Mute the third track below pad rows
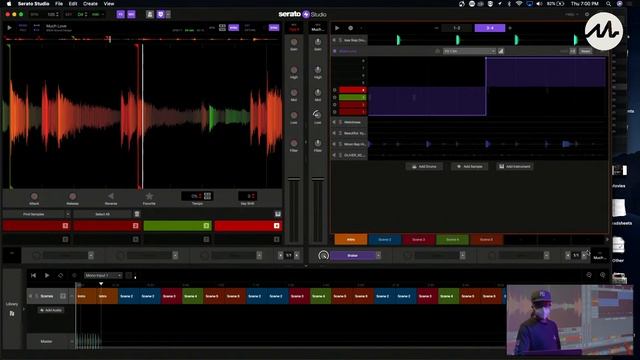This screenshot has height=360, width=640. 334,144
